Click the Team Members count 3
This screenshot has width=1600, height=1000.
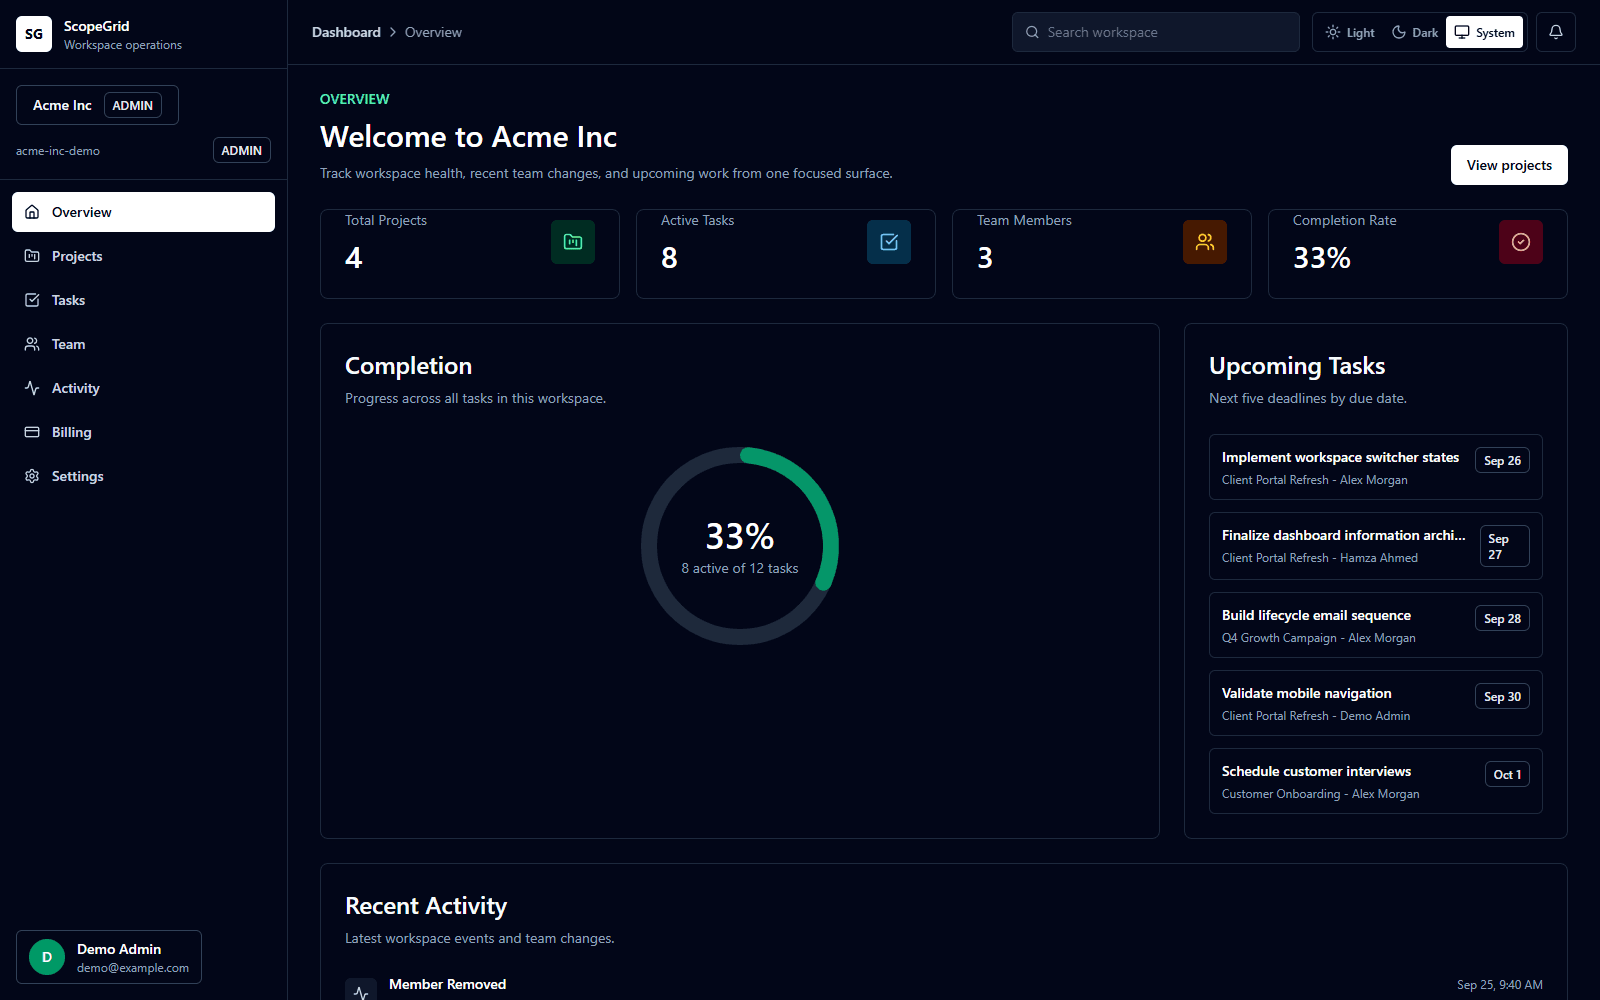(985, 258)
